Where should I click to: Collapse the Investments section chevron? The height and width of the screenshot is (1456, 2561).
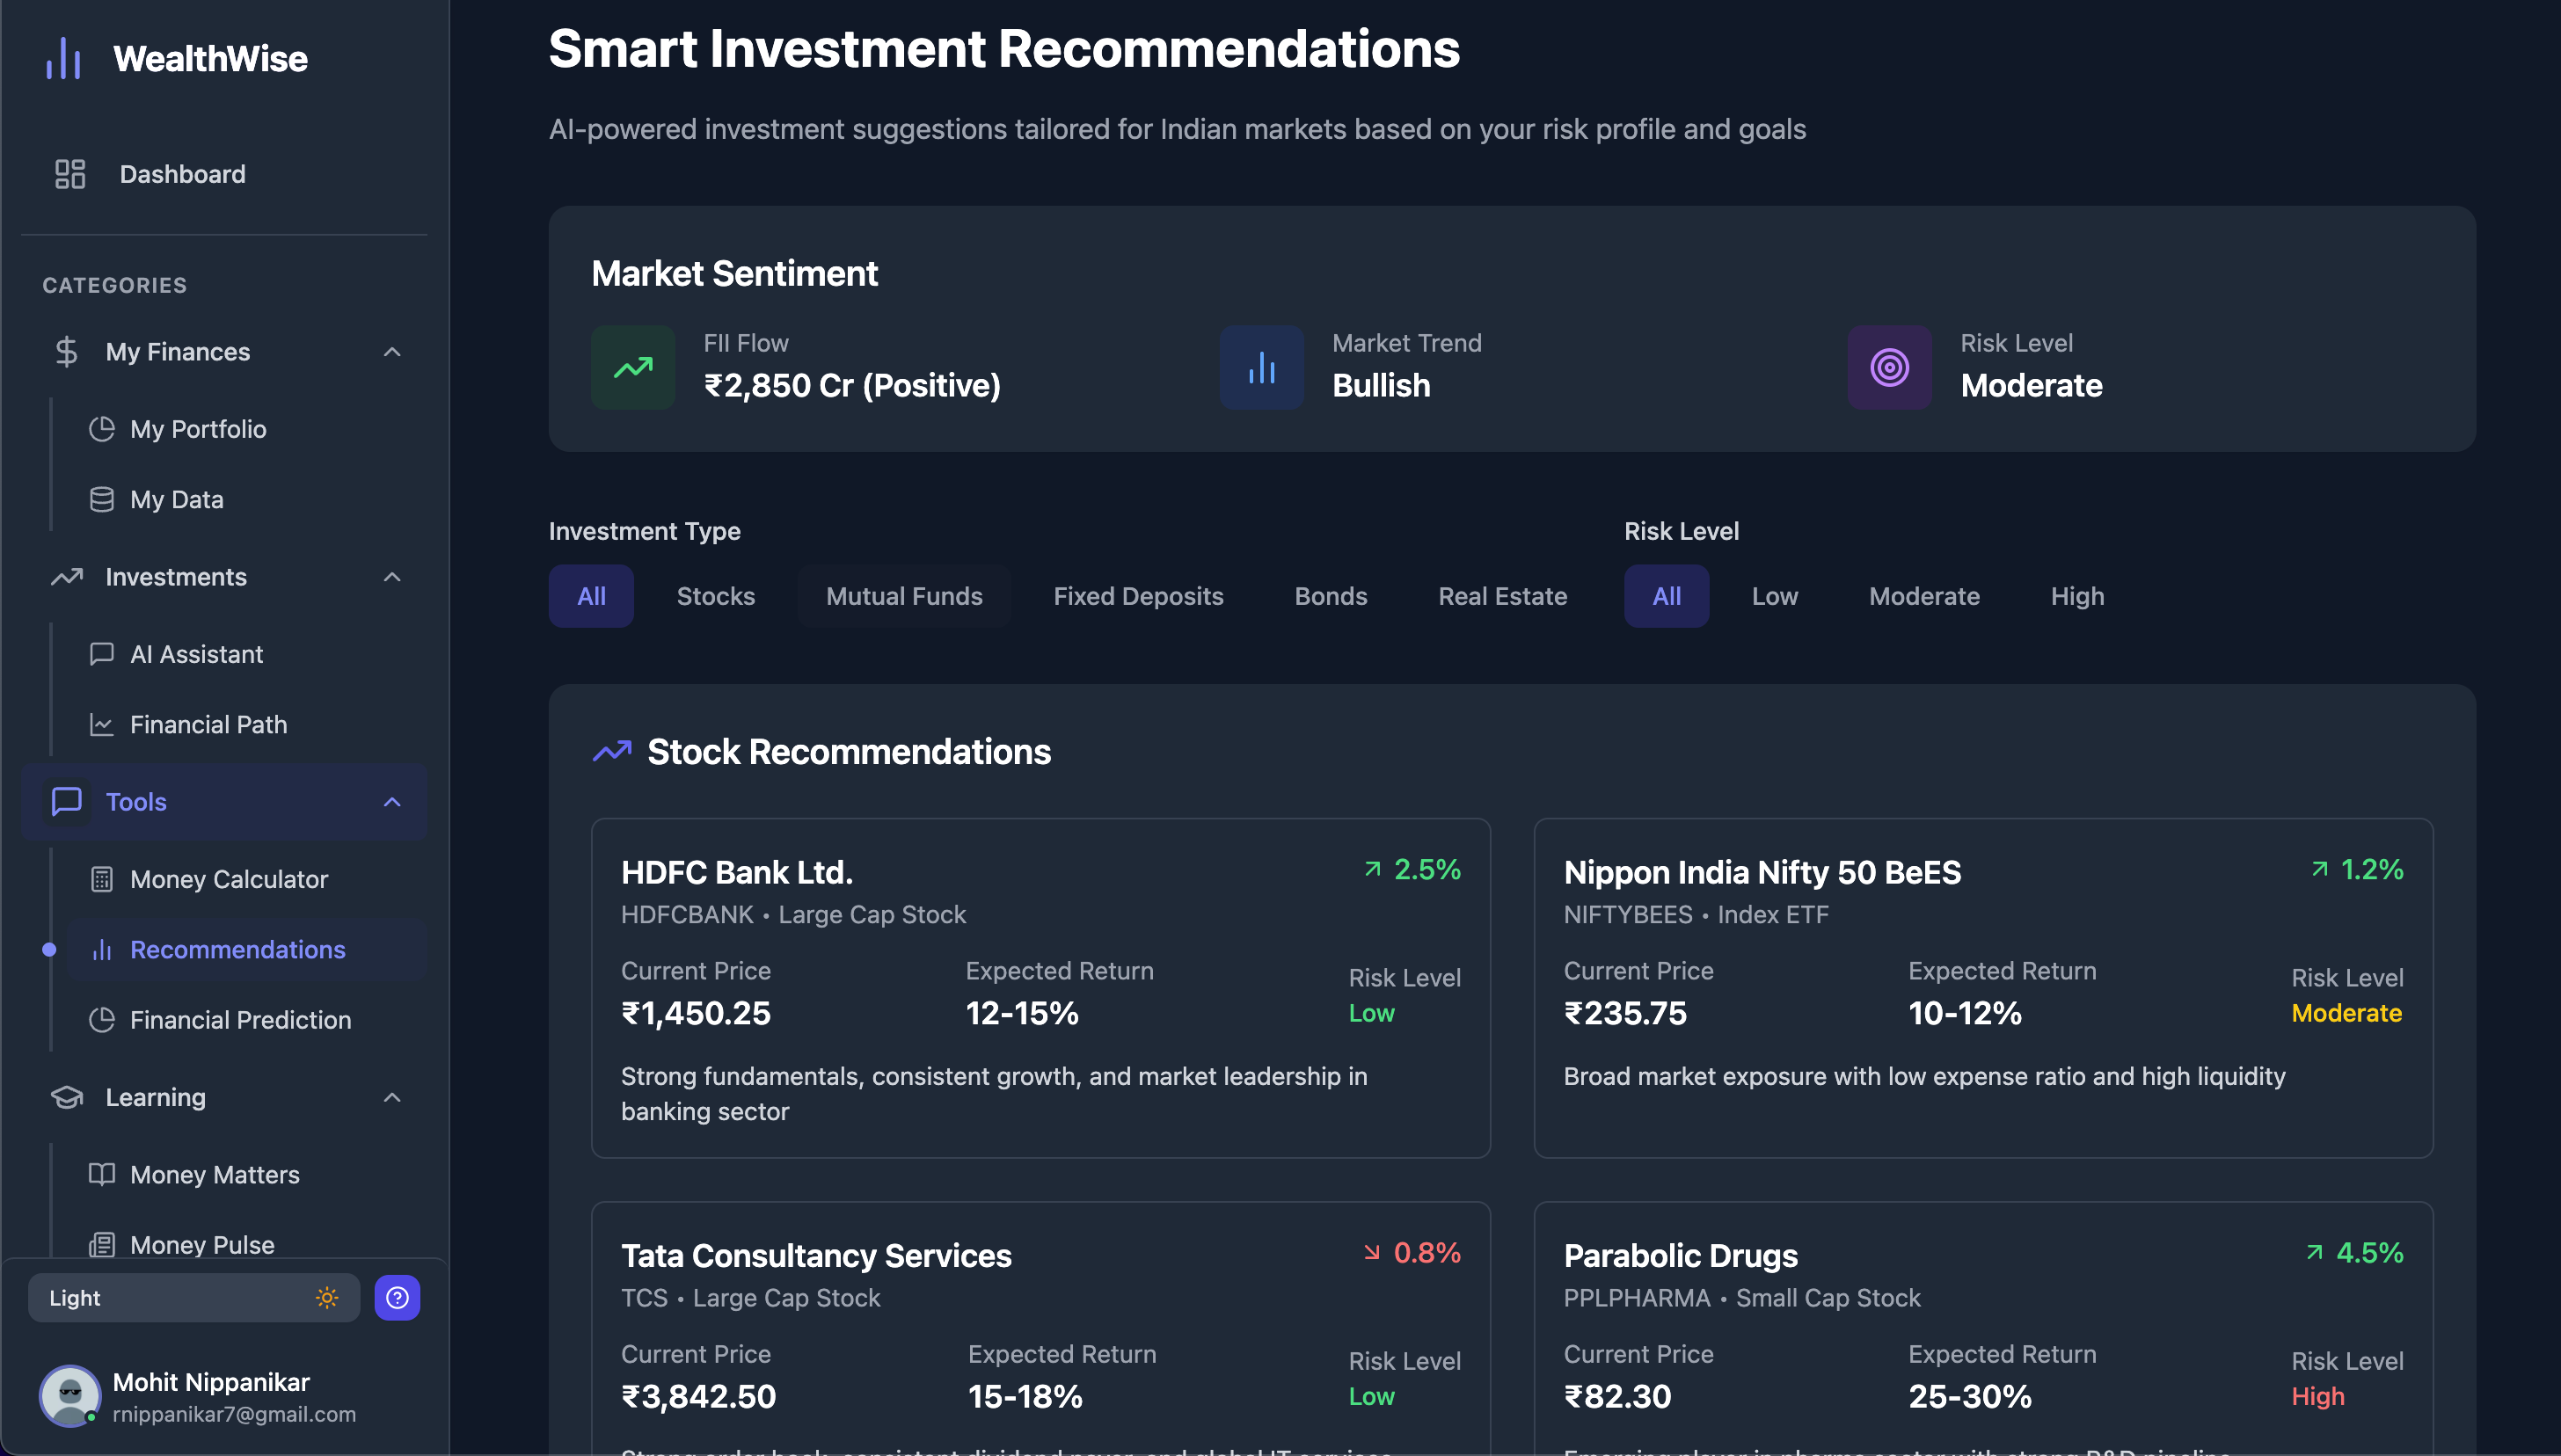click(392, 577)
